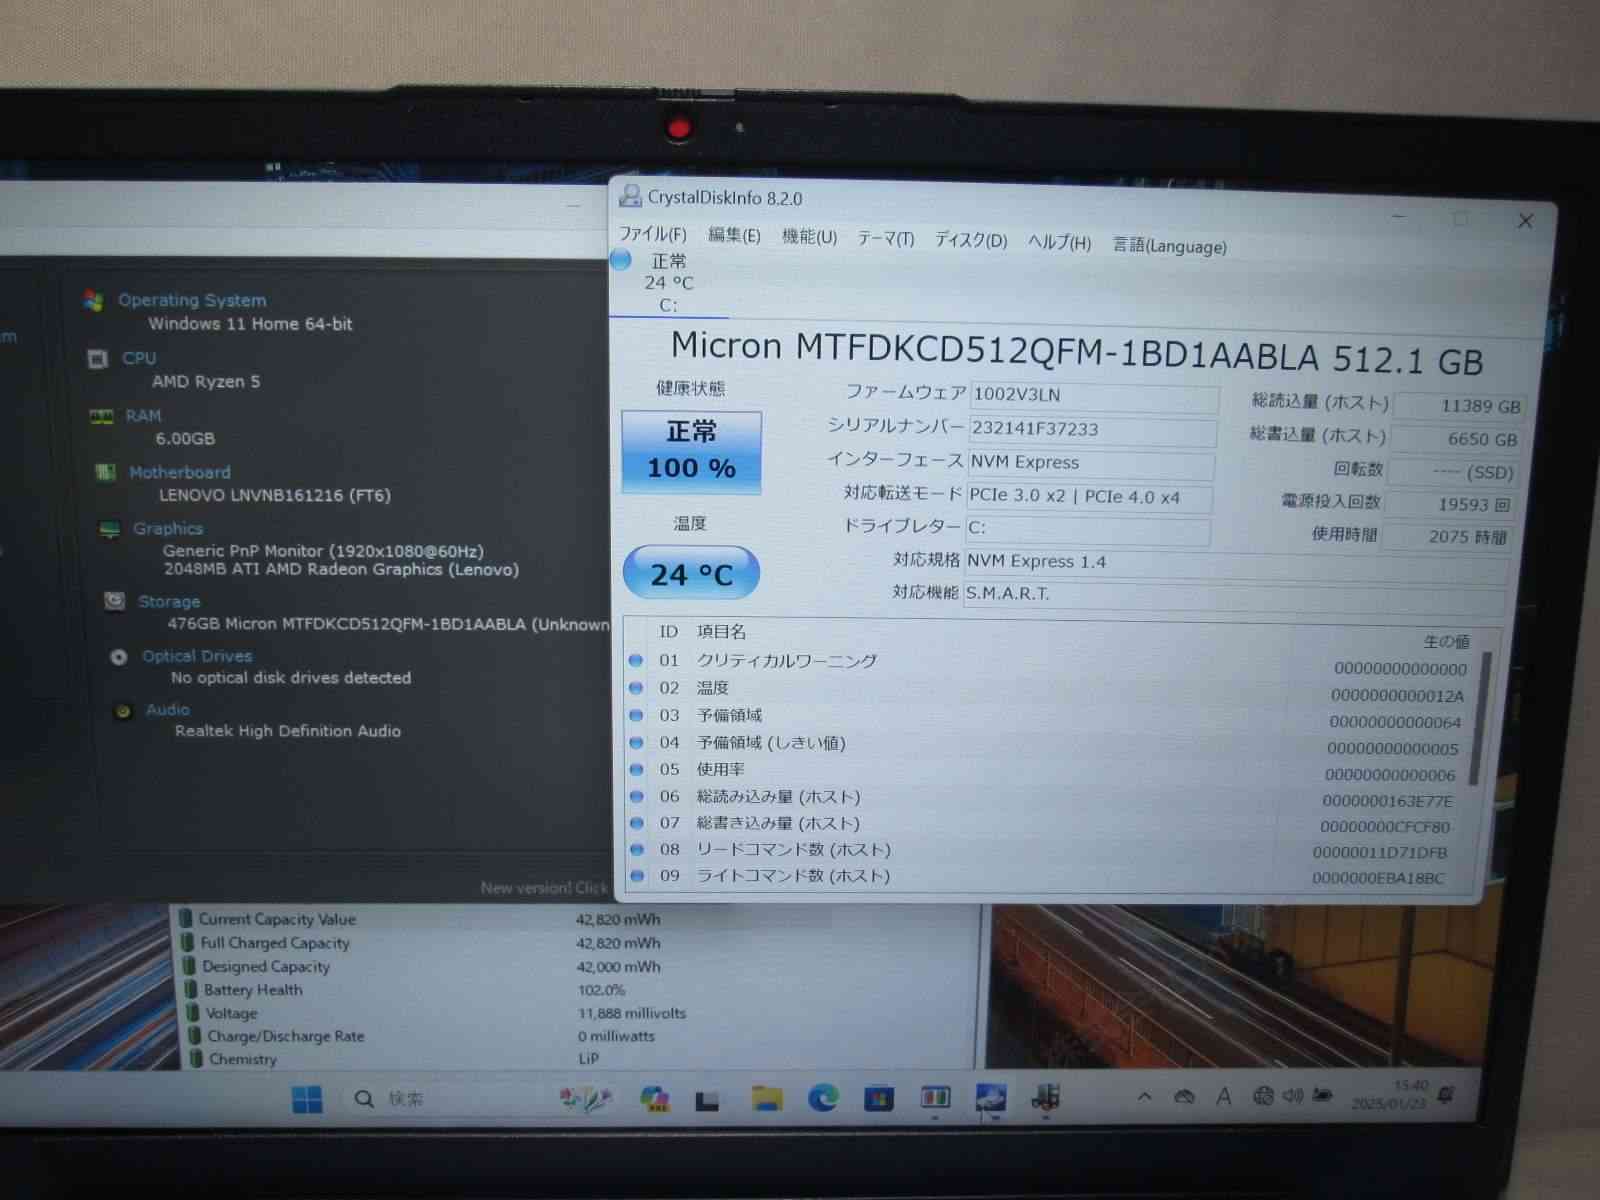Open the ファイル(F) menu
The width and height of the screenshot is (1600, 1200).
point(652,234)
